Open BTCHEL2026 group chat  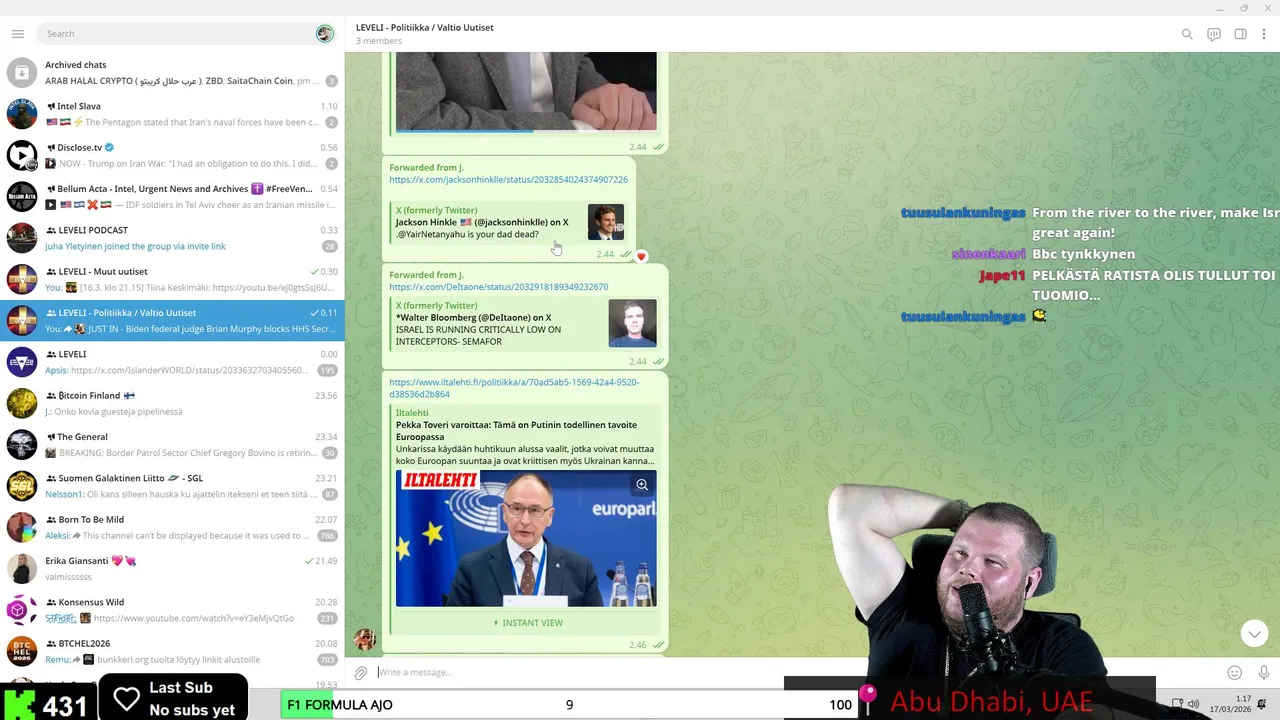click(172, 651)
